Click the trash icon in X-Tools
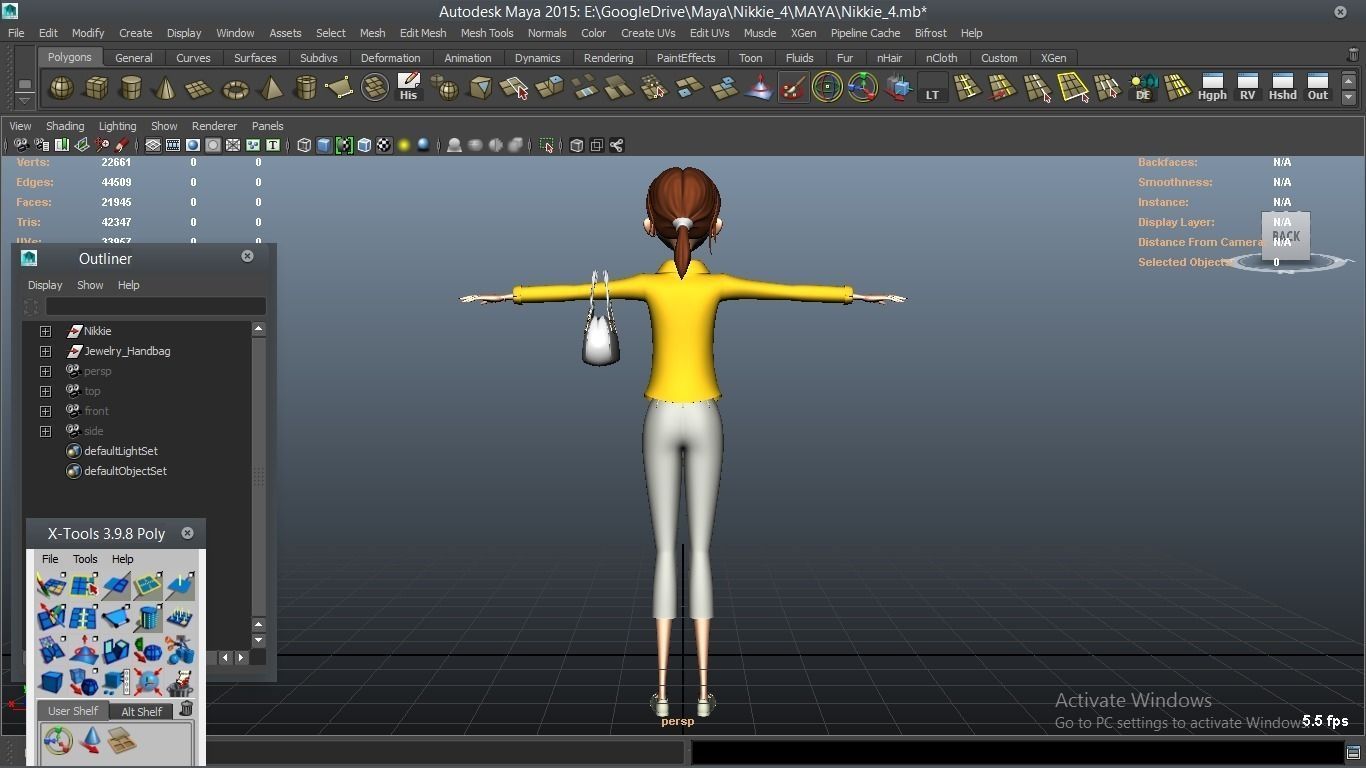The height and width of the screenshot is (768, 1366). 186,709
